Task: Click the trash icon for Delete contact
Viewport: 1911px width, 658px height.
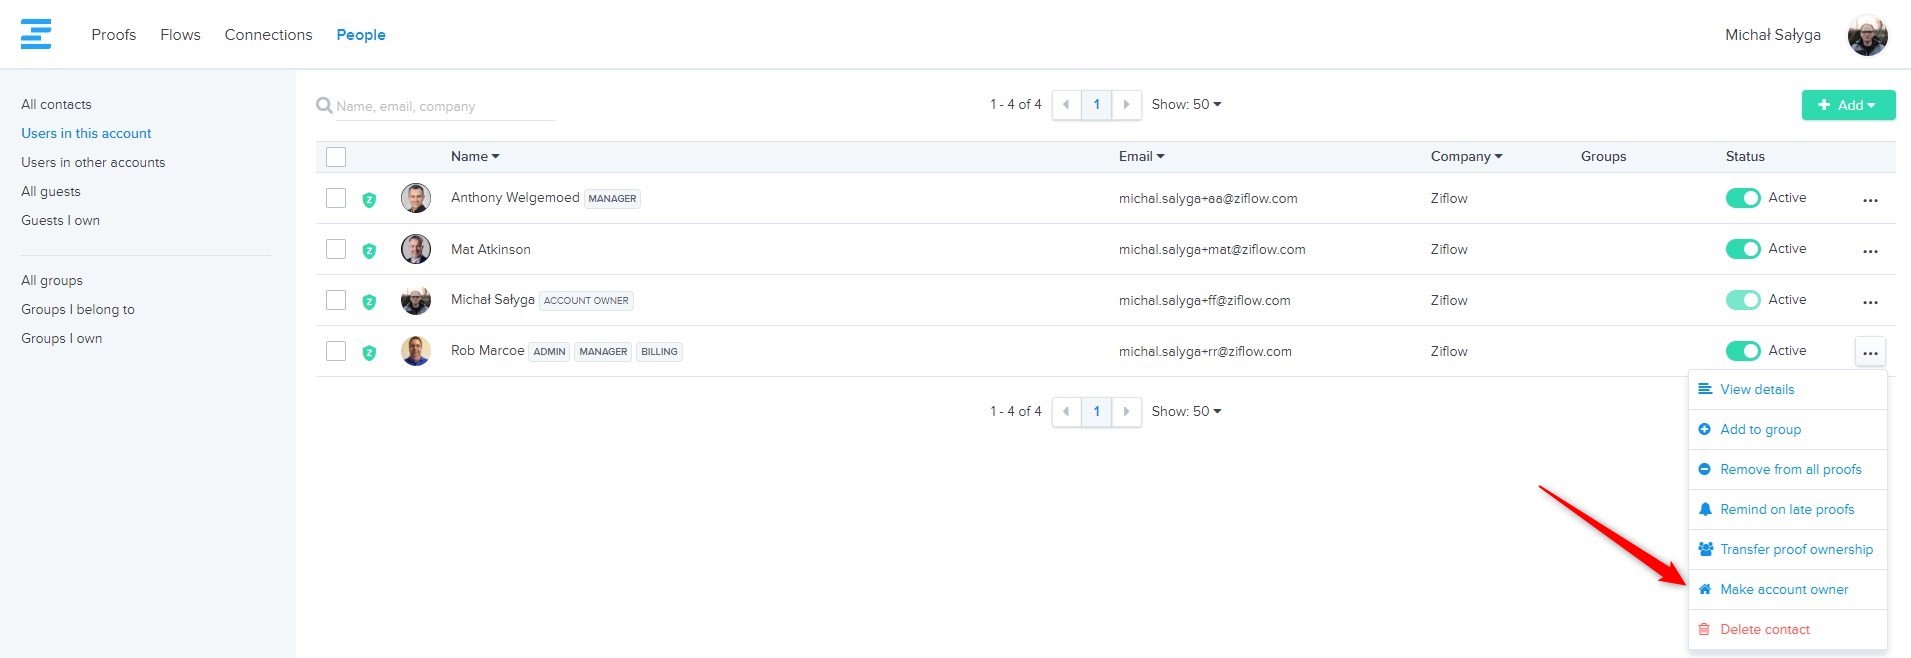Action: [1705, 629]
